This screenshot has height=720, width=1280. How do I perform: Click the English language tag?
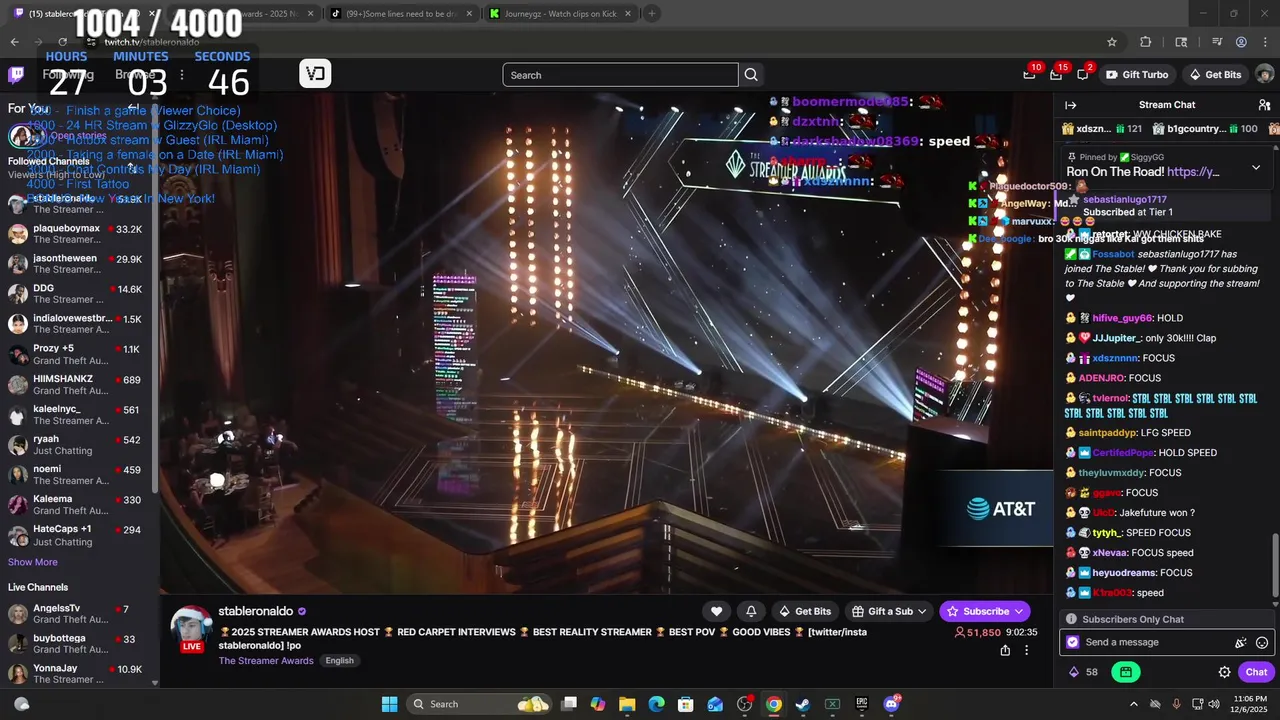coord(339,661)
